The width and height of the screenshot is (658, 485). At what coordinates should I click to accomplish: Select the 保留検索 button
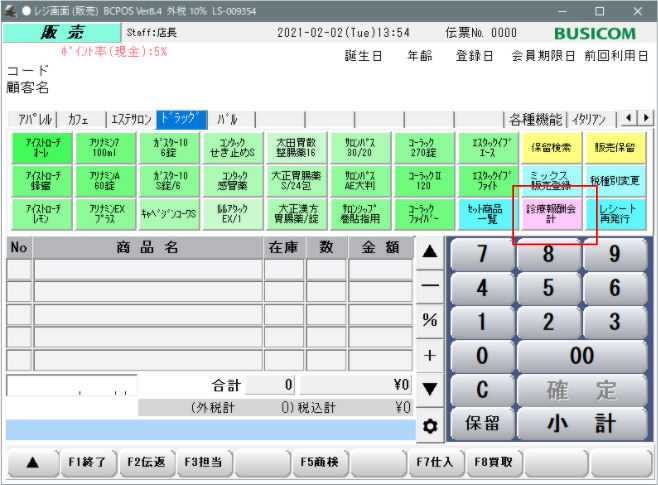click(x=551, y=147)
